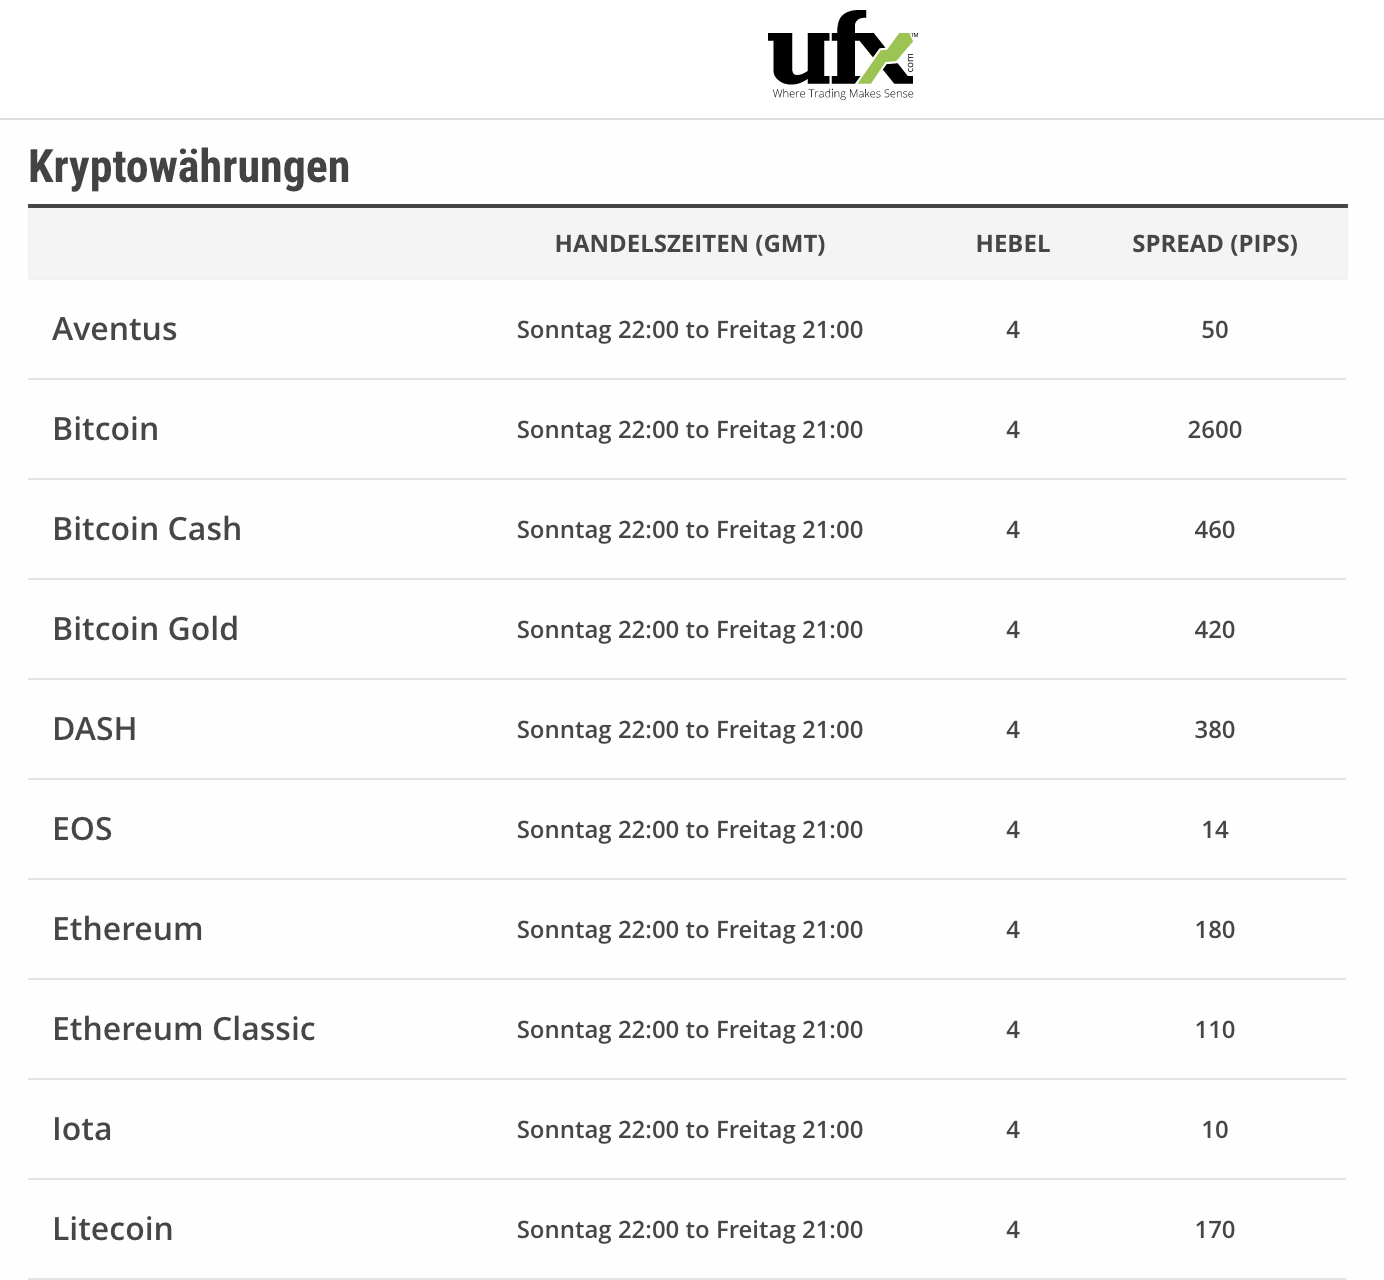Select the Aventus row name
Viewport: 1384px width, 1280px height.
[x=115, y=329]
